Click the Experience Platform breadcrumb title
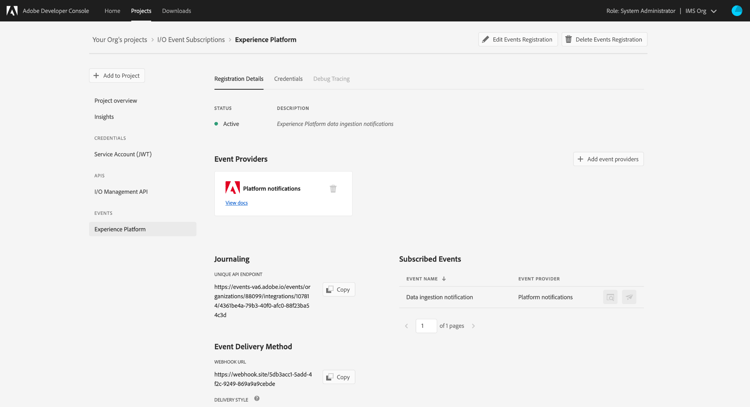Screen dimensions: 750x407 tap(265, 40)
